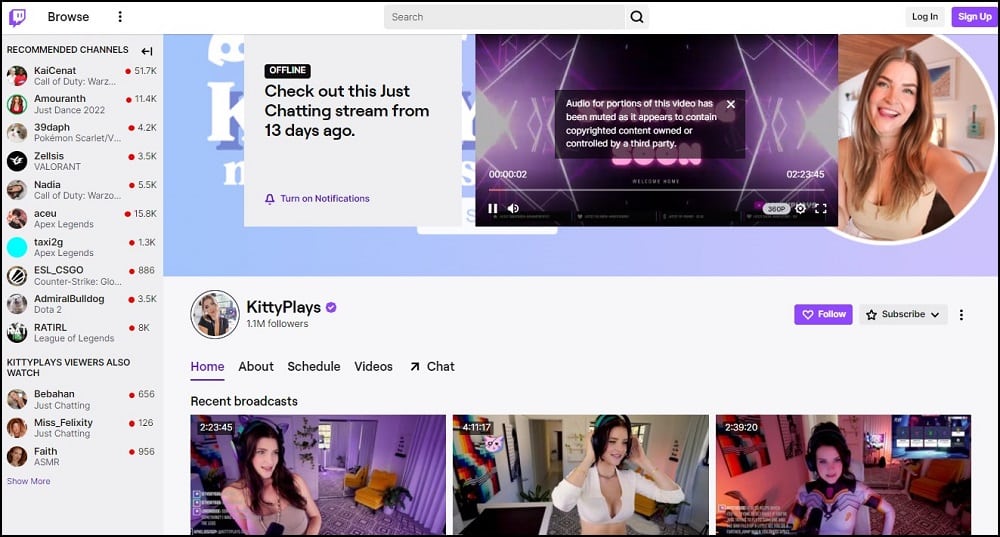Pause the video player

point(492,209)
